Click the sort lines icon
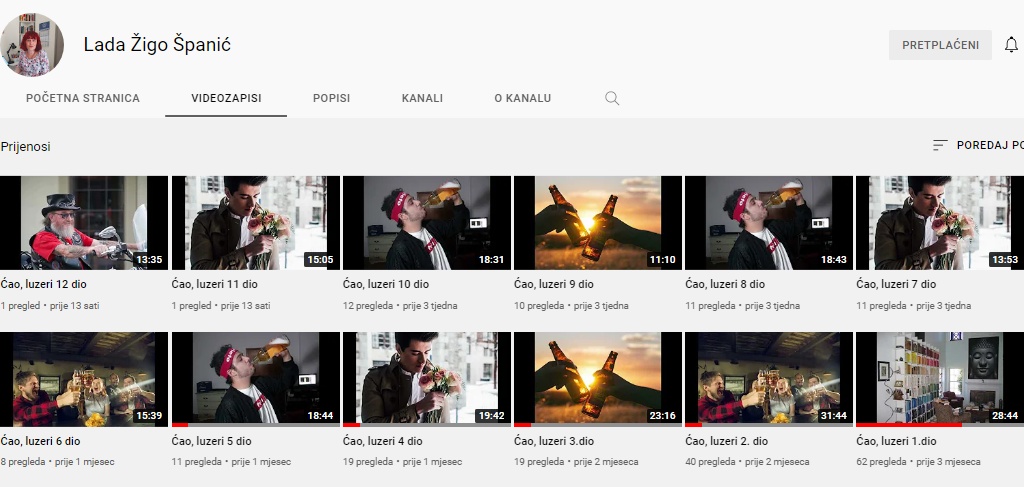 (939, 145)
